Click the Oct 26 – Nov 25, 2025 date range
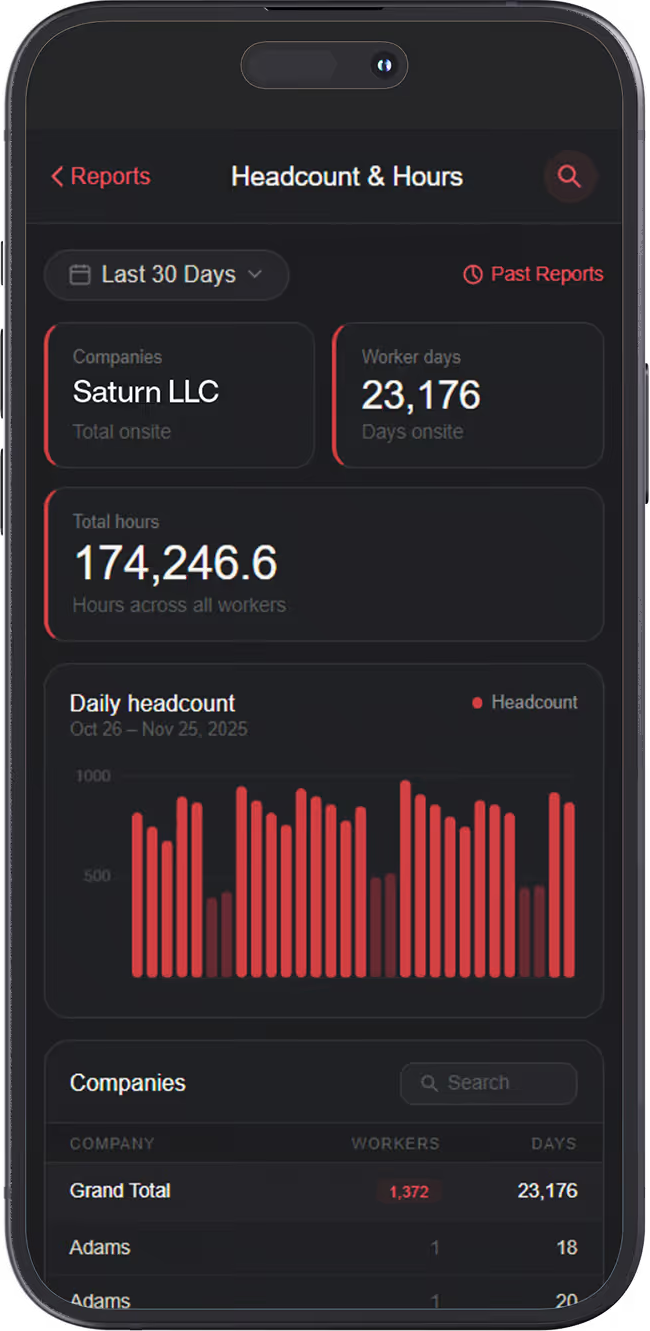650x1331 pixels. coord(158,729)
